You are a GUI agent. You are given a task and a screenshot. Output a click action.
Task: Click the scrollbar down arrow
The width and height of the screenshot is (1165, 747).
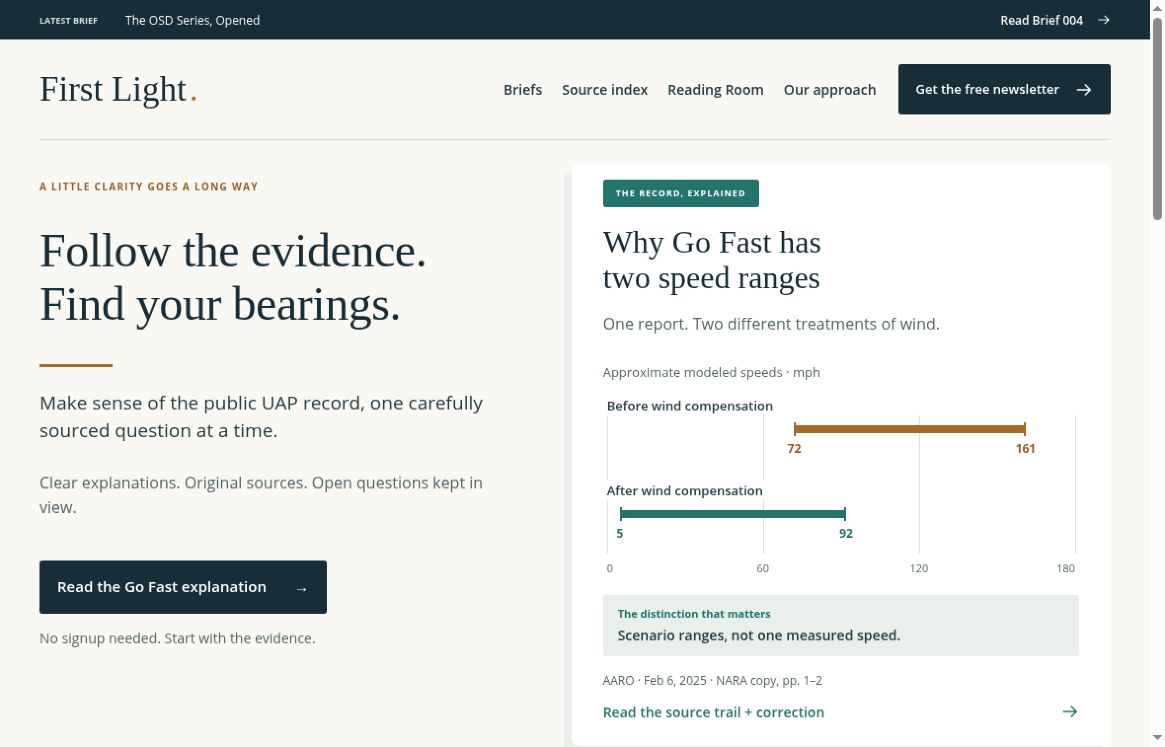[1157, 737]
